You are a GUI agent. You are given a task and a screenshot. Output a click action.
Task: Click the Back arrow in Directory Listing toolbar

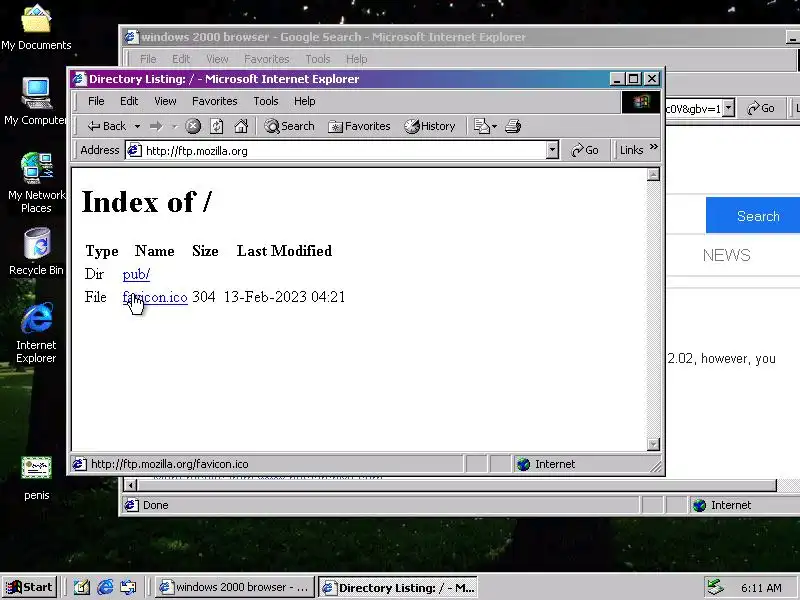point(107,126)
